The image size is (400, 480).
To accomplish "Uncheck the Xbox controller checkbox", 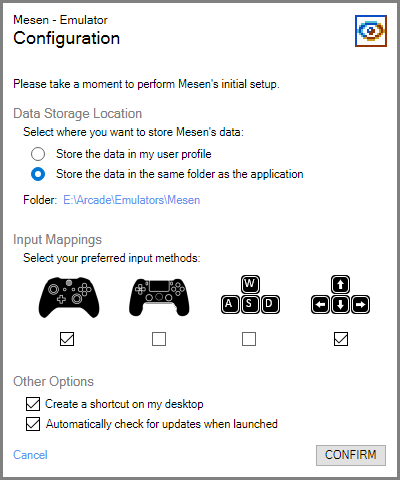I will click(67, 339).
